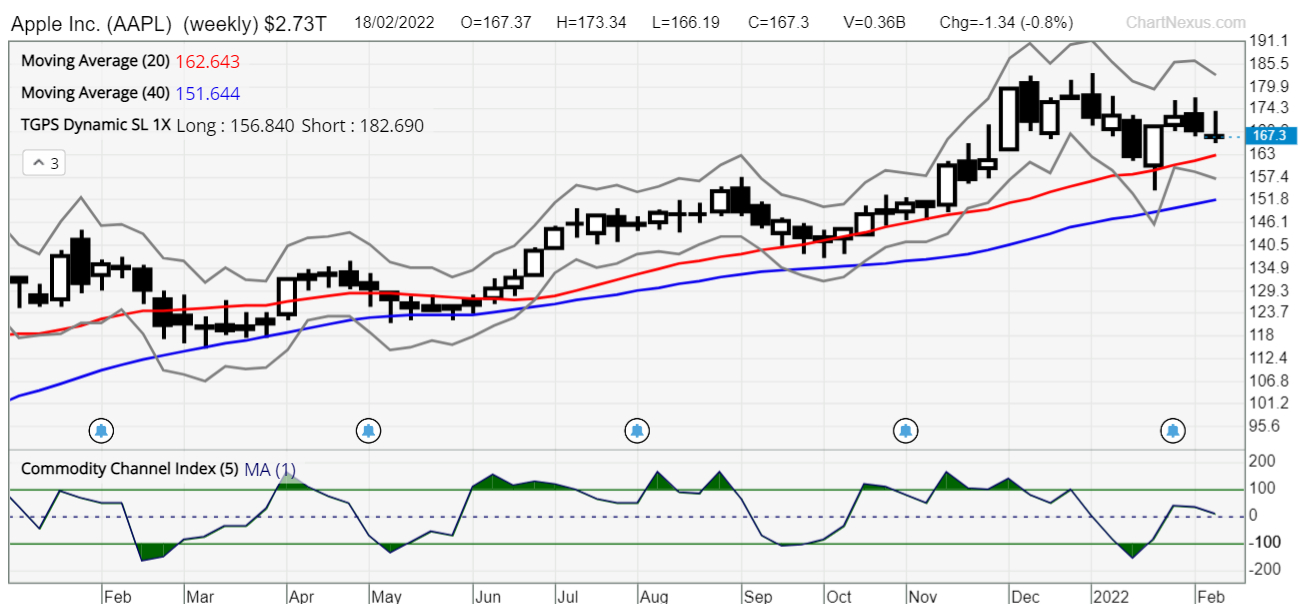
Task: Click the 18/02/2022 date in the header
Action: pyautogui.click(x=394, y=22)
